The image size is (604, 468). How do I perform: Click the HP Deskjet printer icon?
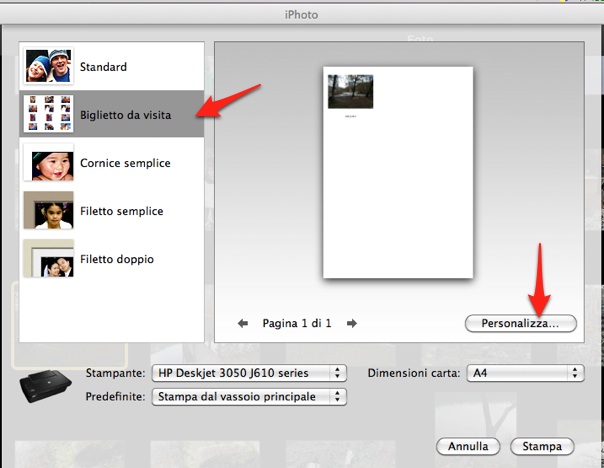pos(45,386)
